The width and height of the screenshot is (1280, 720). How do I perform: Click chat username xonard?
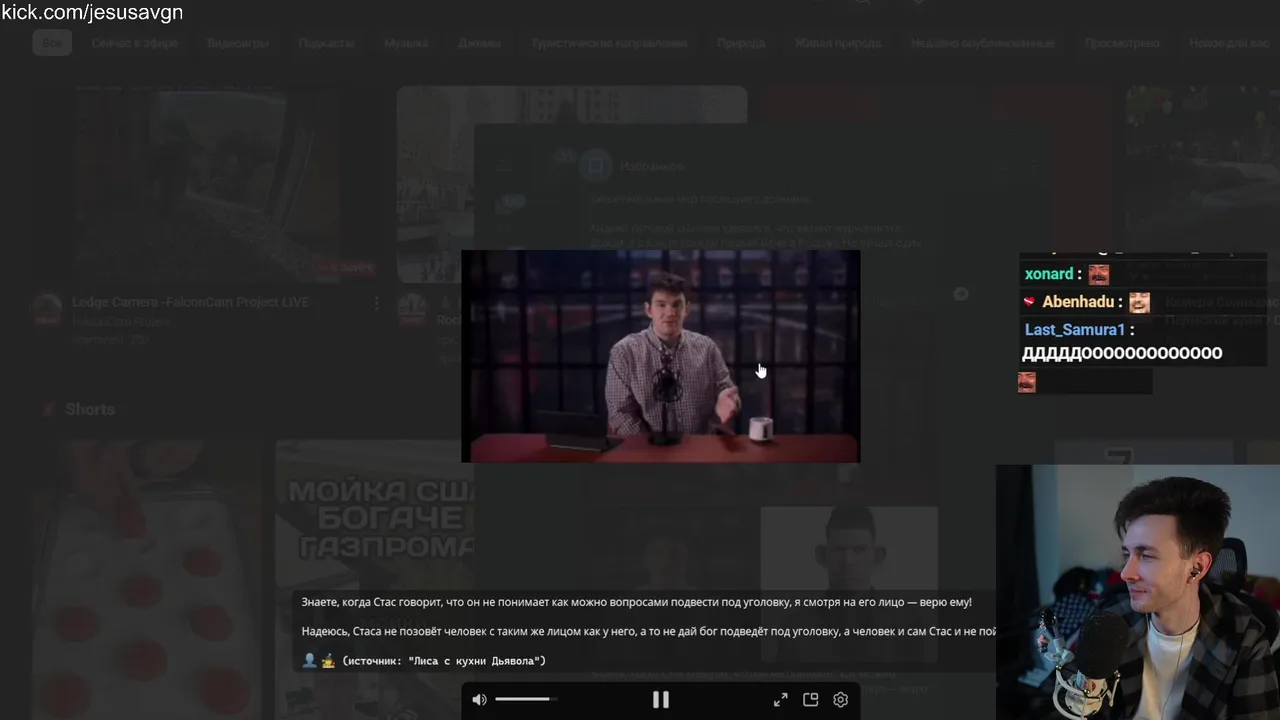(x=1049, y=274)
